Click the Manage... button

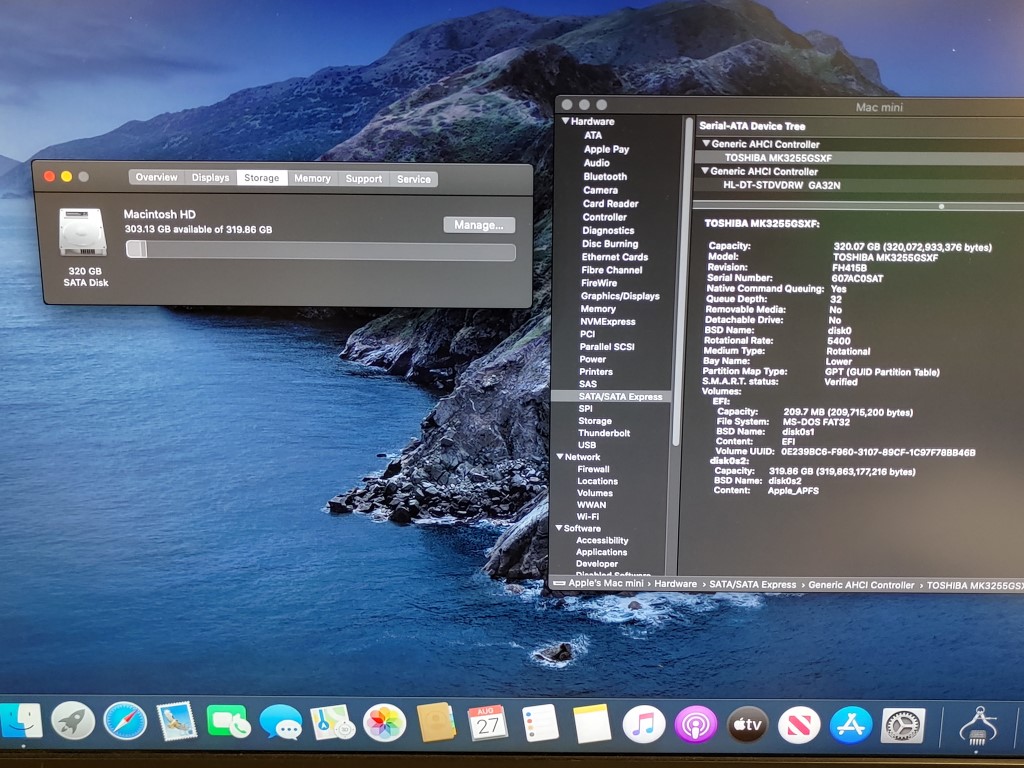[479, 225]
